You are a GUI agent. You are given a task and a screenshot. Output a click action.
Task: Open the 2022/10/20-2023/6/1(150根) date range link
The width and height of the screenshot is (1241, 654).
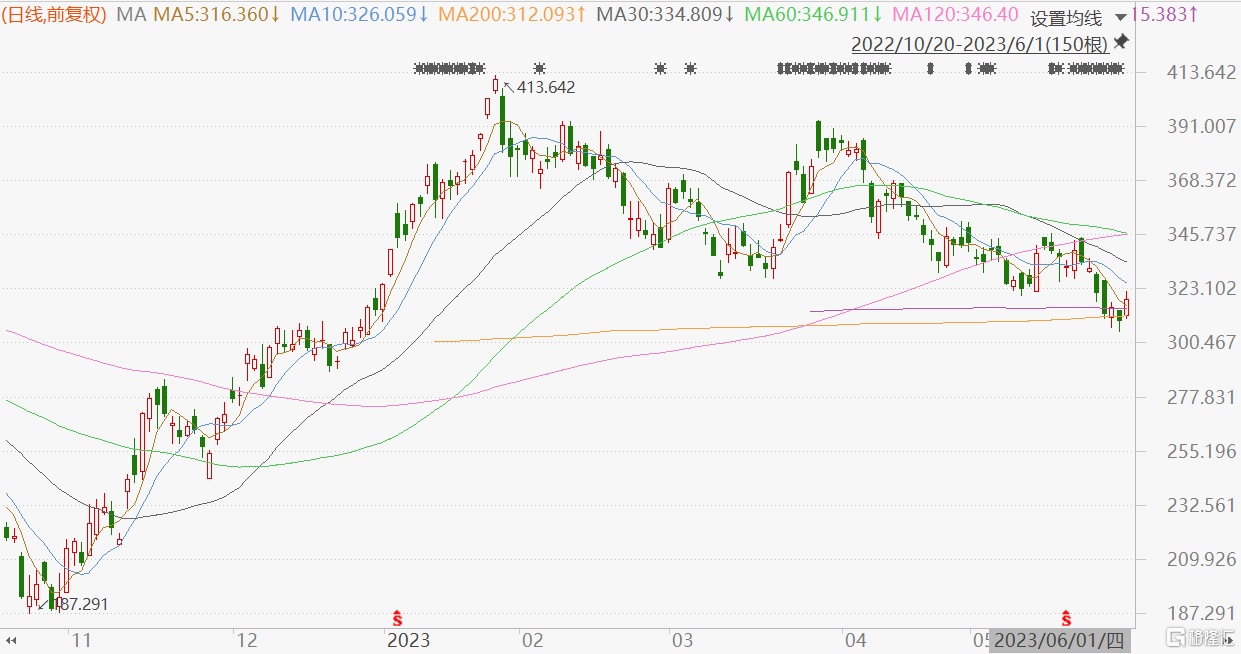[x=979, y=45]
